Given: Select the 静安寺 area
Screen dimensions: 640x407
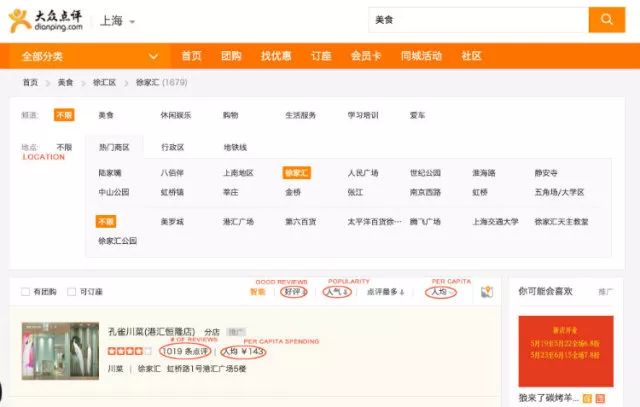Looking at the screenshot, I should tap(546, 173).
